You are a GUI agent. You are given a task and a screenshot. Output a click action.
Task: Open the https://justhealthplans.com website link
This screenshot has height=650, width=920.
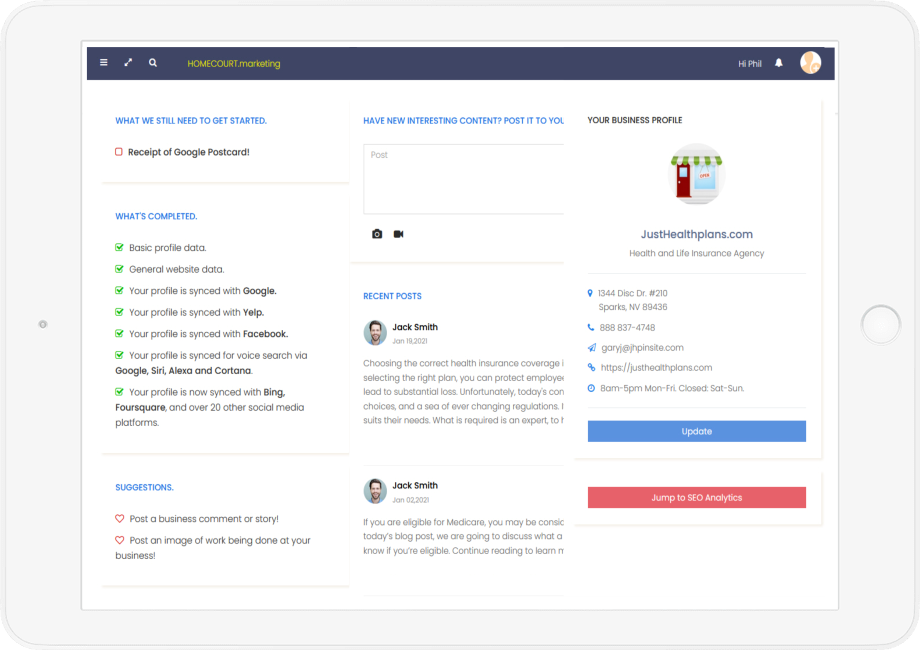pos(655,368)
